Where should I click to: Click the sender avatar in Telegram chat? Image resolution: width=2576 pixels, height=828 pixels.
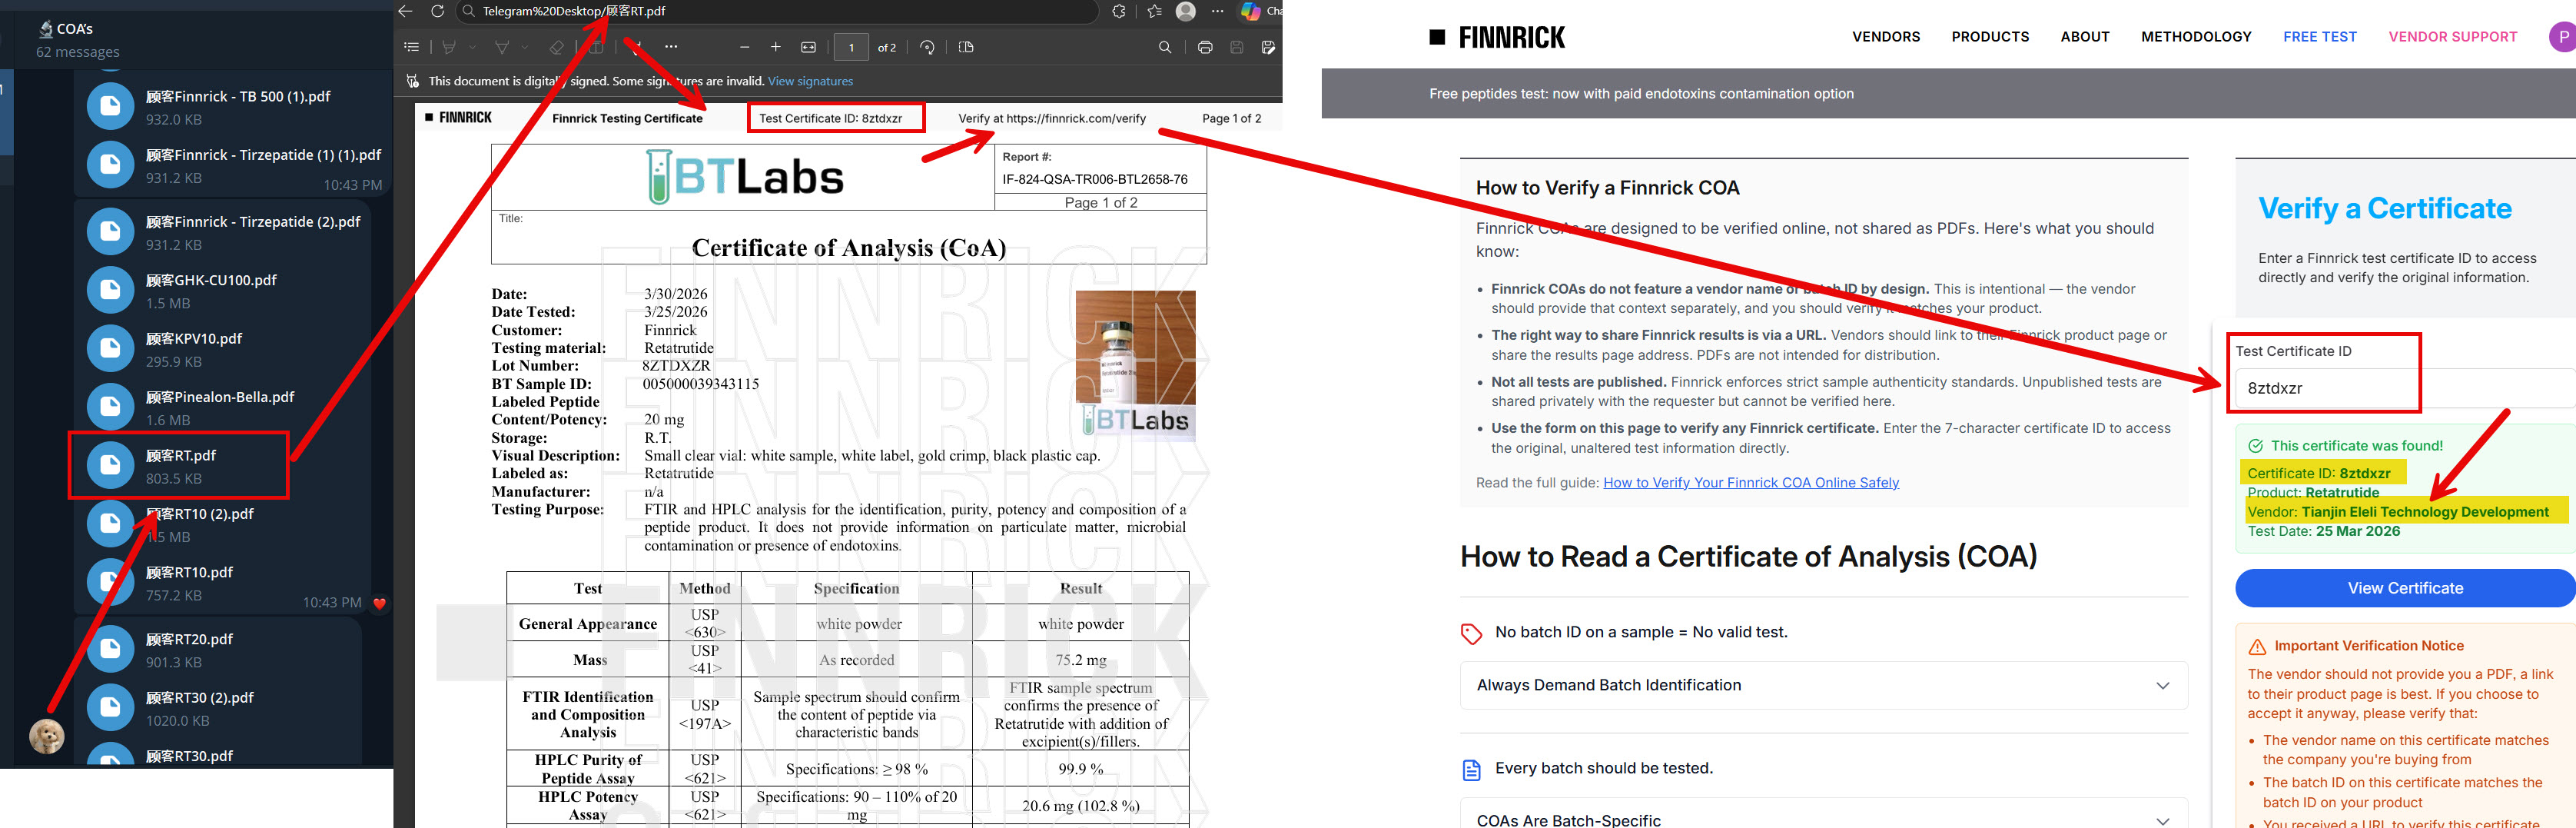[x=47, y=737]
